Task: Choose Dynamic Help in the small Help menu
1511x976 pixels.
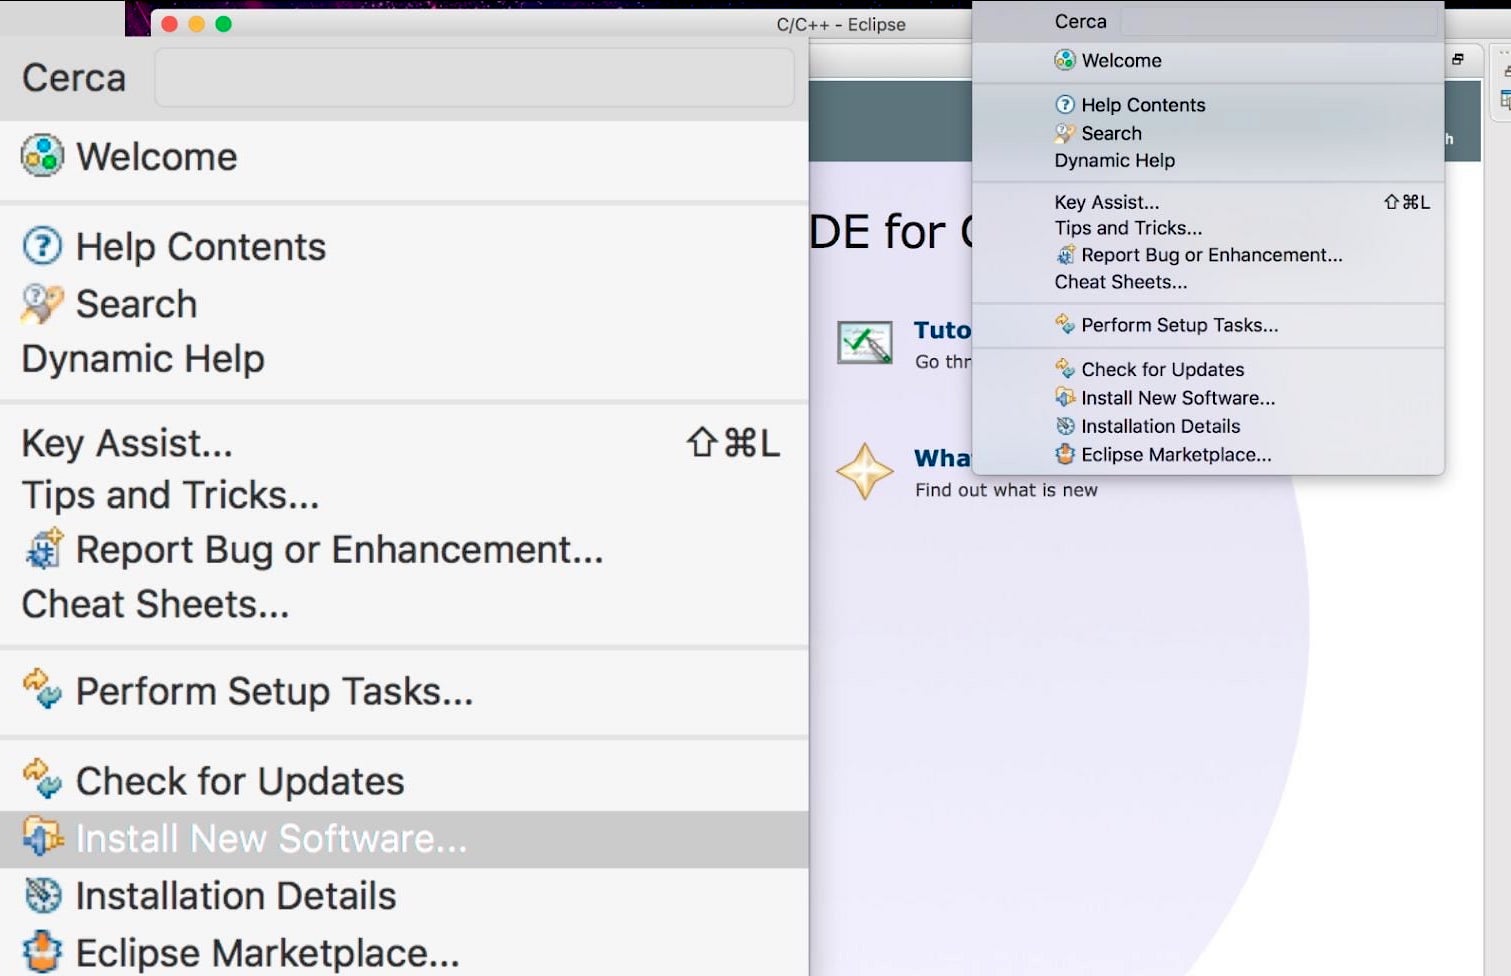Action: click(x=1114, y=160)
